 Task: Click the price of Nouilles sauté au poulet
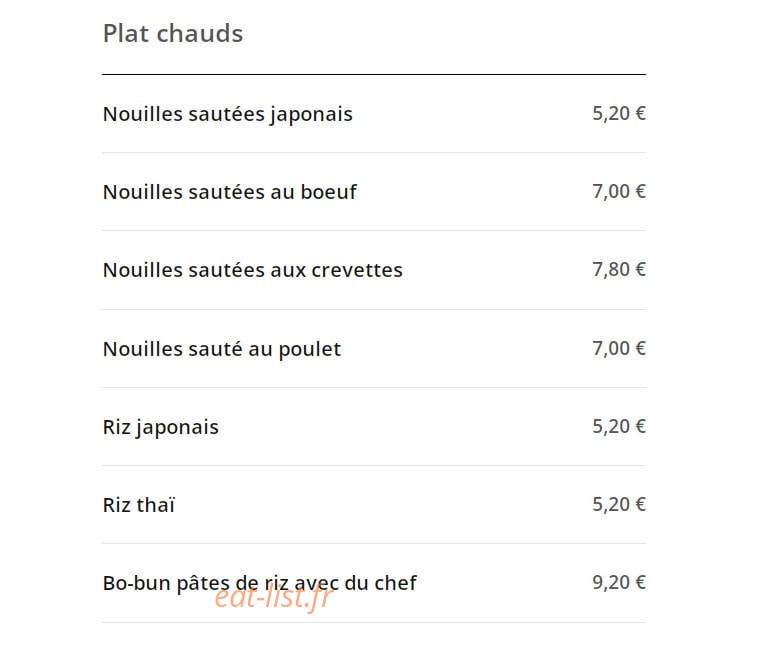(x=618, y=348)
